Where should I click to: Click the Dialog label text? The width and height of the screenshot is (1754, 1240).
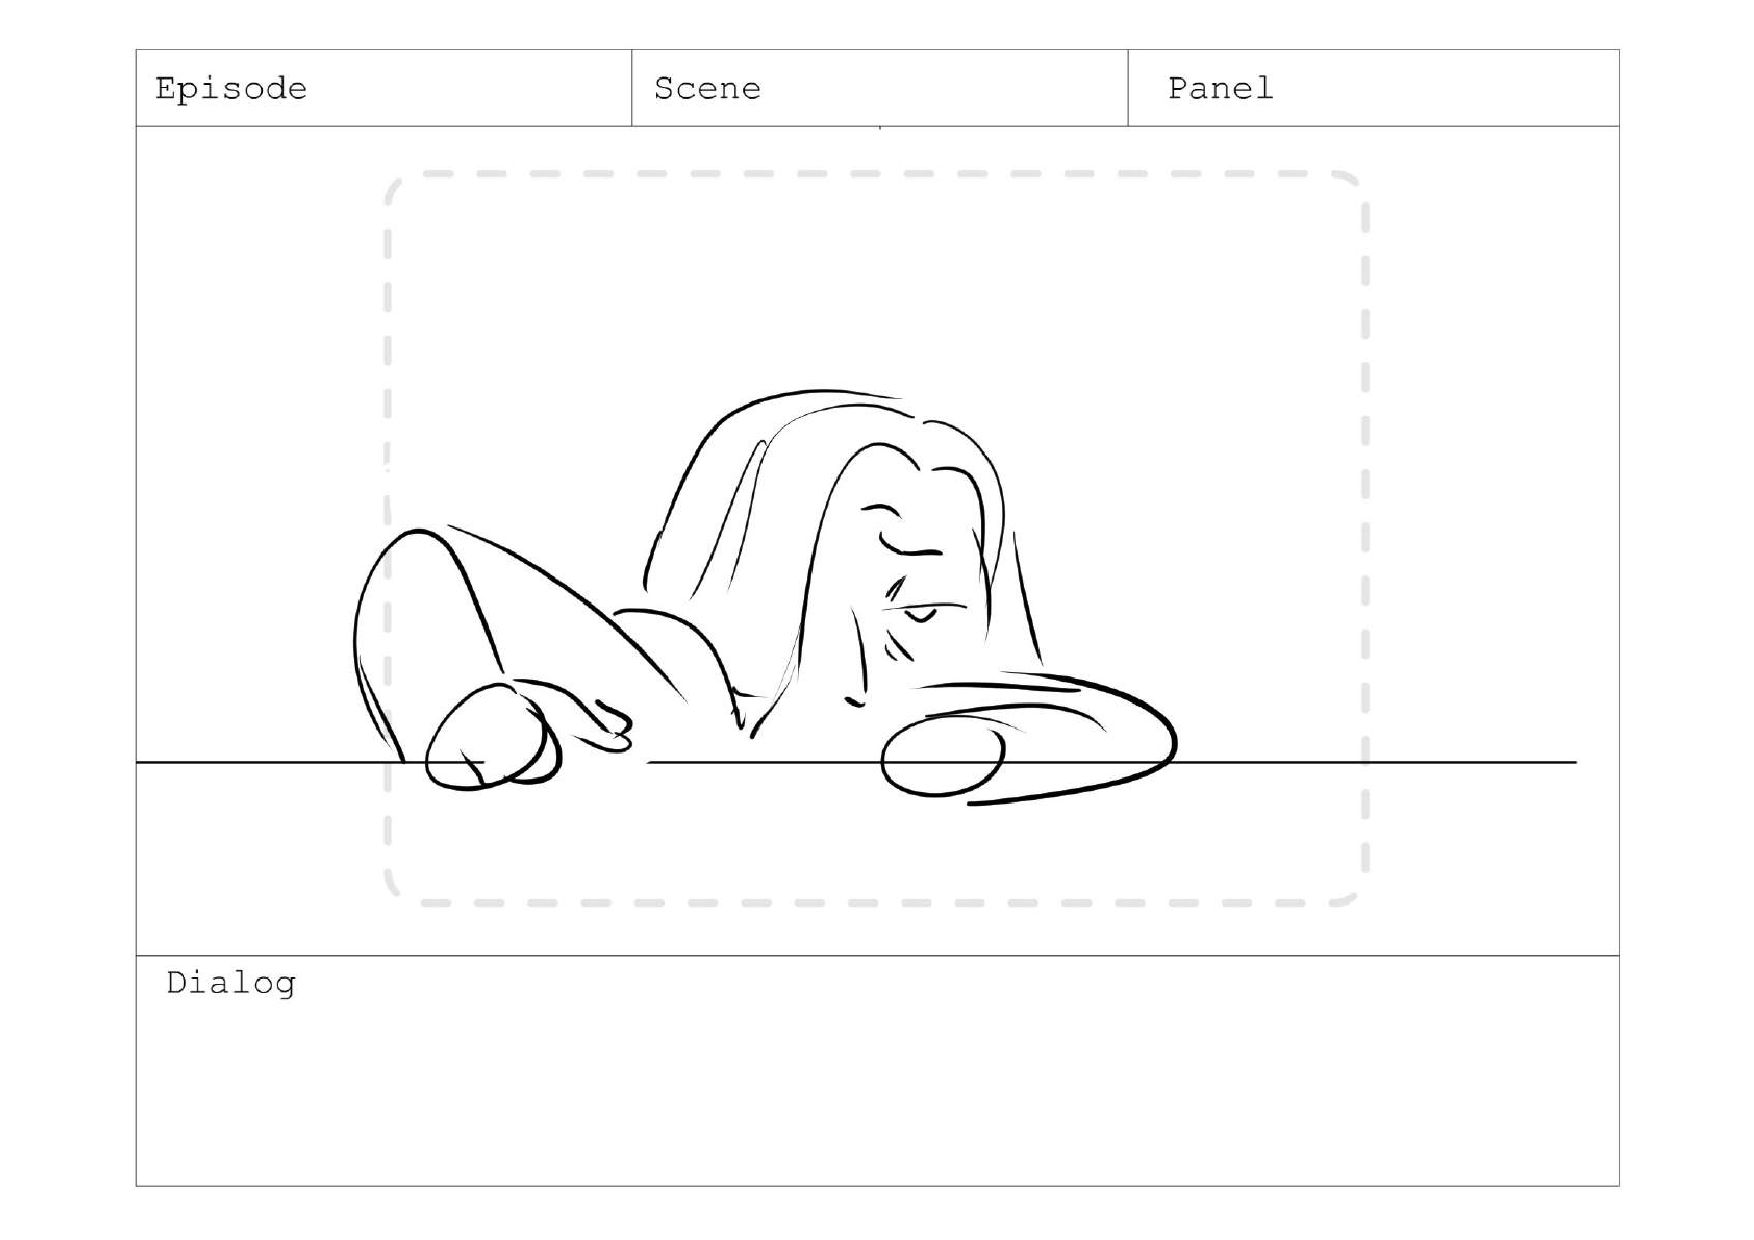(x=231, y=984)
